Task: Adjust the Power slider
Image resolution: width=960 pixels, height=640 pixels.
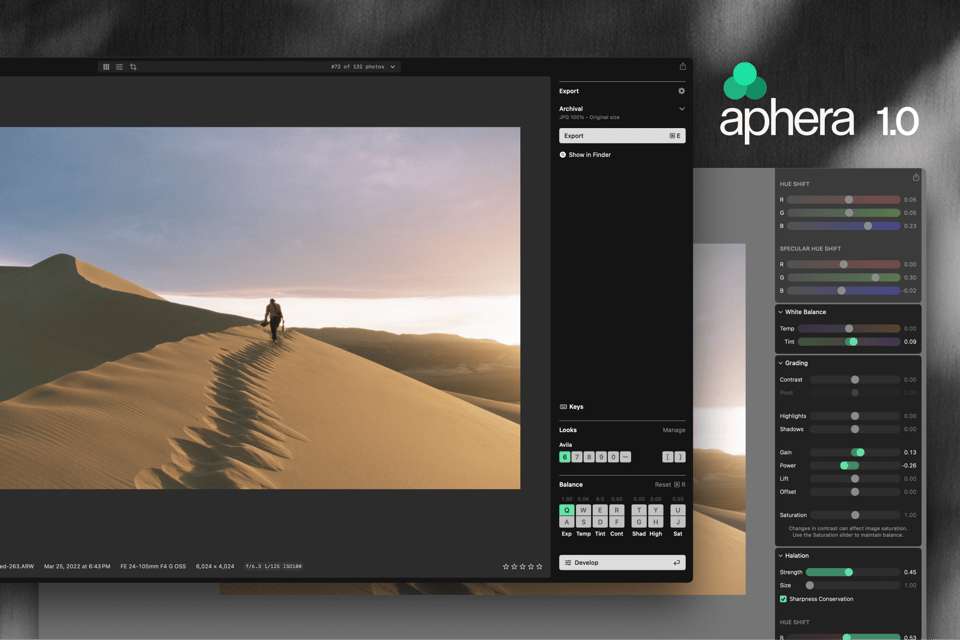Action: (855, 465)
